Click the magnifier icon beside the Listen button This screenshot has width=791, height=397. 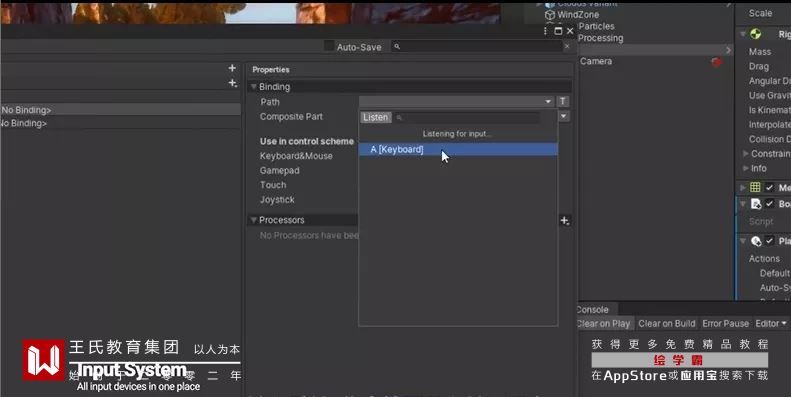tap(399, 118)
